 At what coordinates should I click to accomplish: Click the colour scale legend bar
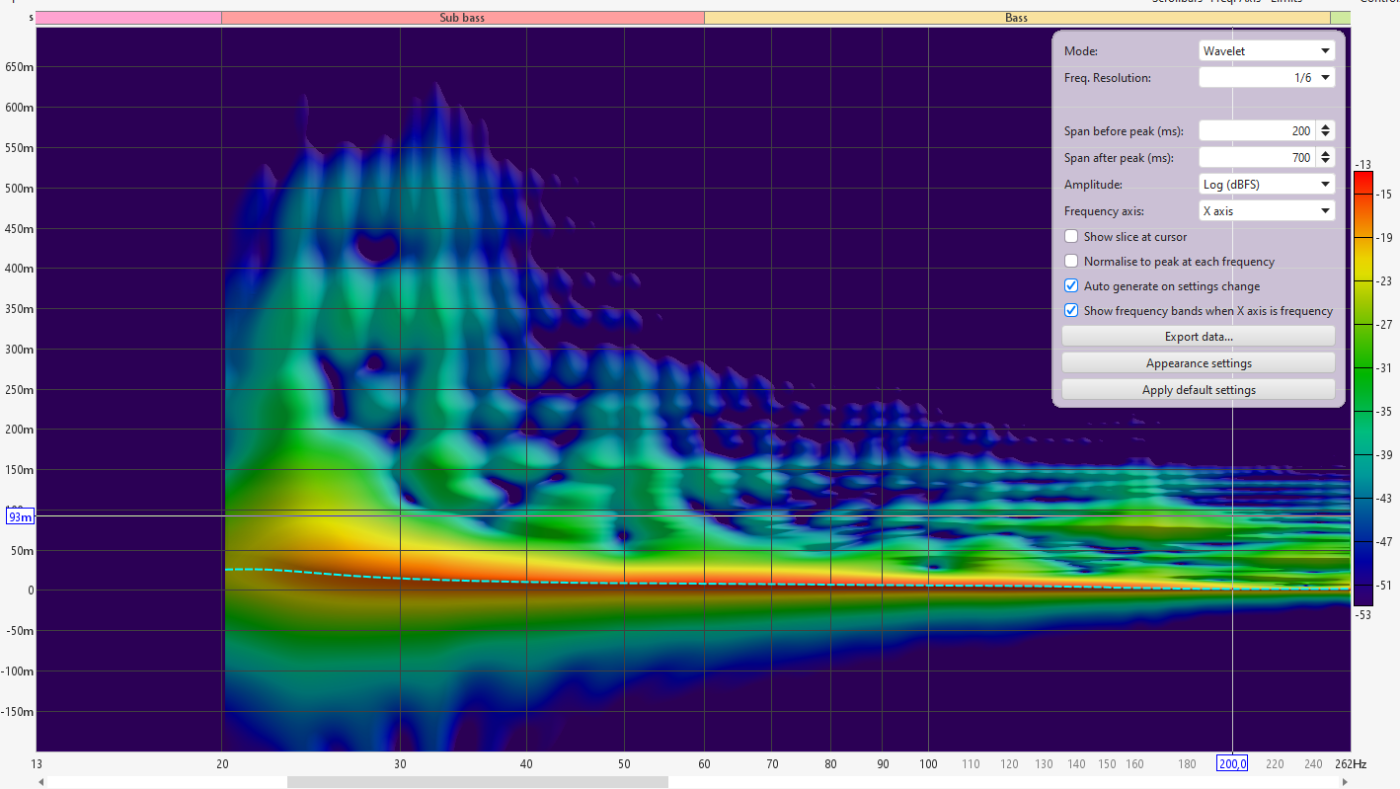1362,388
